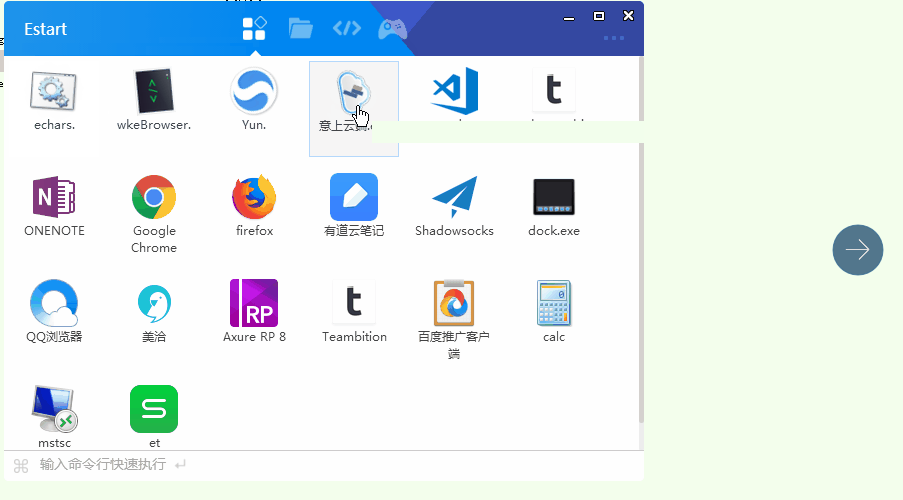The image size is (903, 500).
Task: Open wkeBrowser application
Action: pos(154,91)
